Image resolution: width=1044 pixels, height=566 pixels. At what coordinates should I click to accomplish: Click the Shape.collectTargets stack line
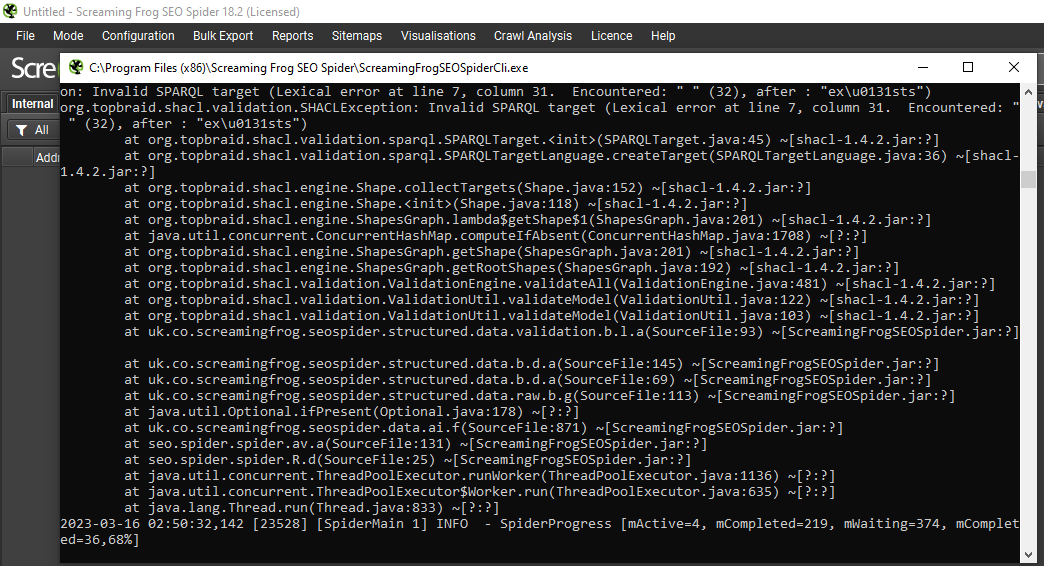click(x=467, y=188)
